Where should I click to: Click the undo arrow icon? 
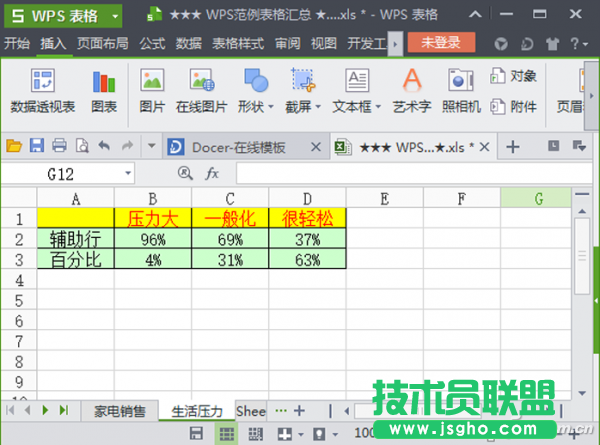(x=104, y=146)
